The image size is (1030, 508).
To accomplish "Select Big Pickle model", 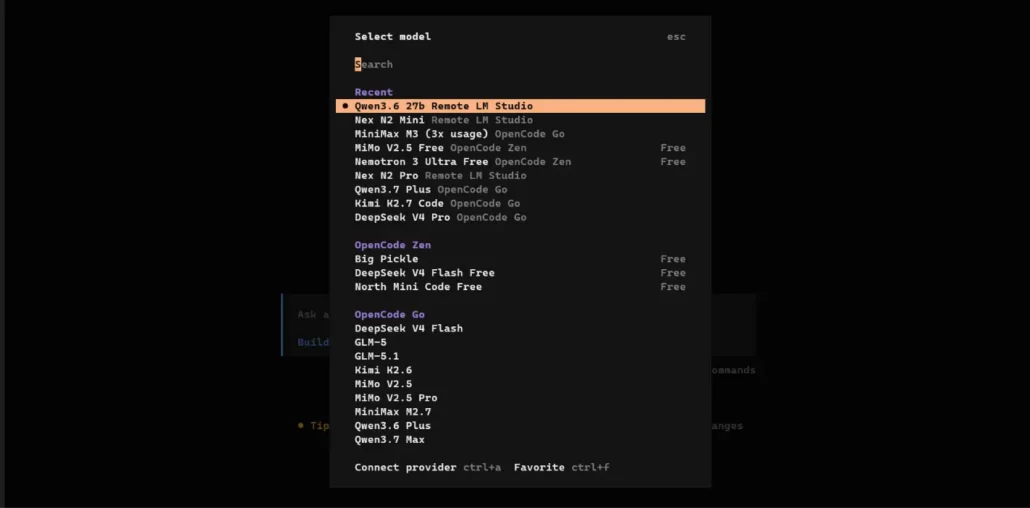I will click(520, 259).
